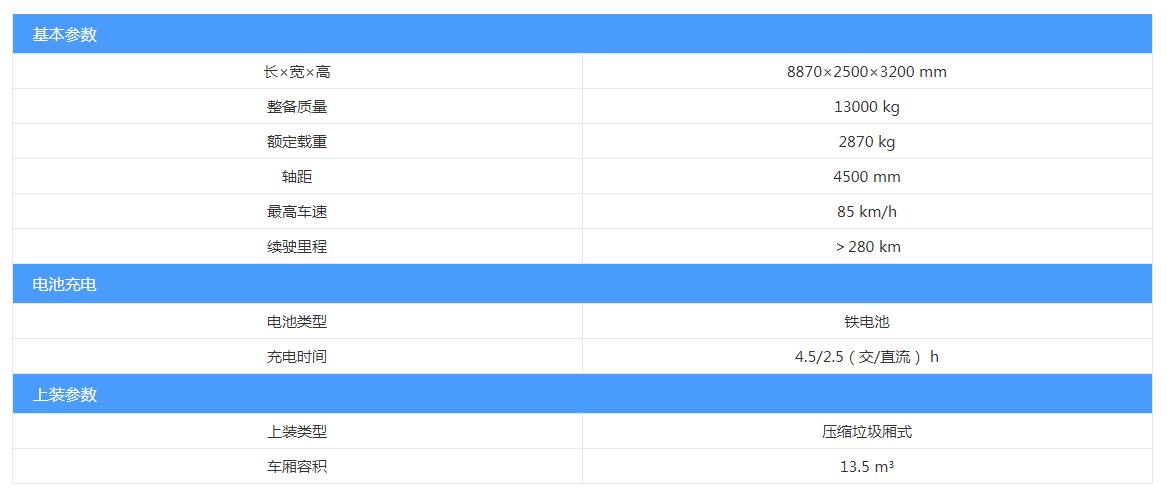Click the 基本参数 section header
Image resolution: width=1167 pixels, height=499 pixels.
582,34
